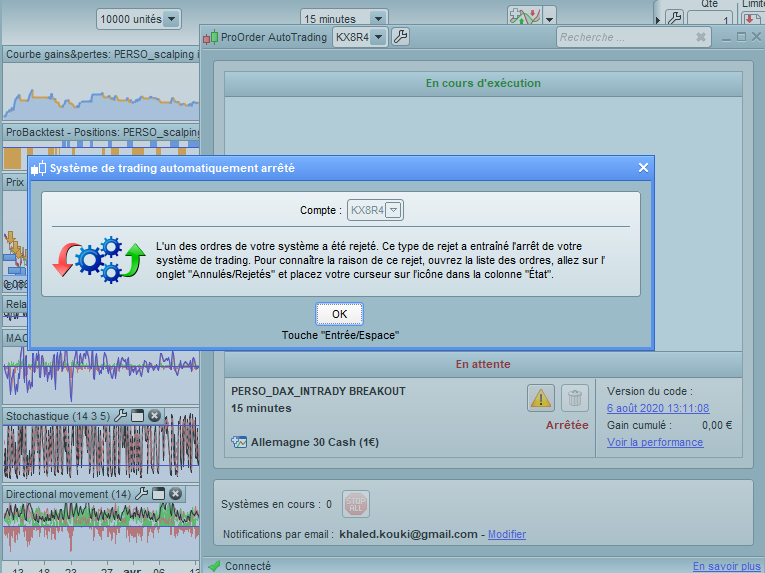The image size is (765, 573).
Task: Click the warning triangle for PERSO_DAX system
Action: 541,398
